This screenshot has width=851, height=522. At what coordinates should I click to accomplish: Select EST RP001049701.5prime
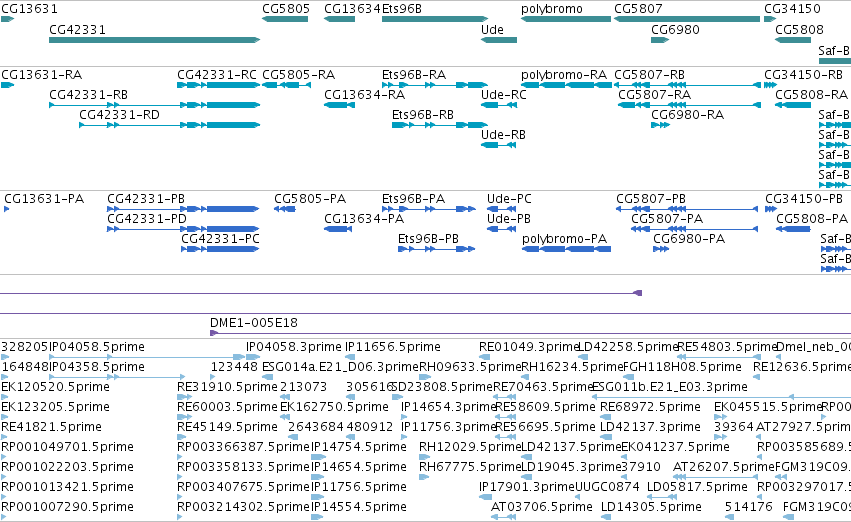tap(67, 448)
